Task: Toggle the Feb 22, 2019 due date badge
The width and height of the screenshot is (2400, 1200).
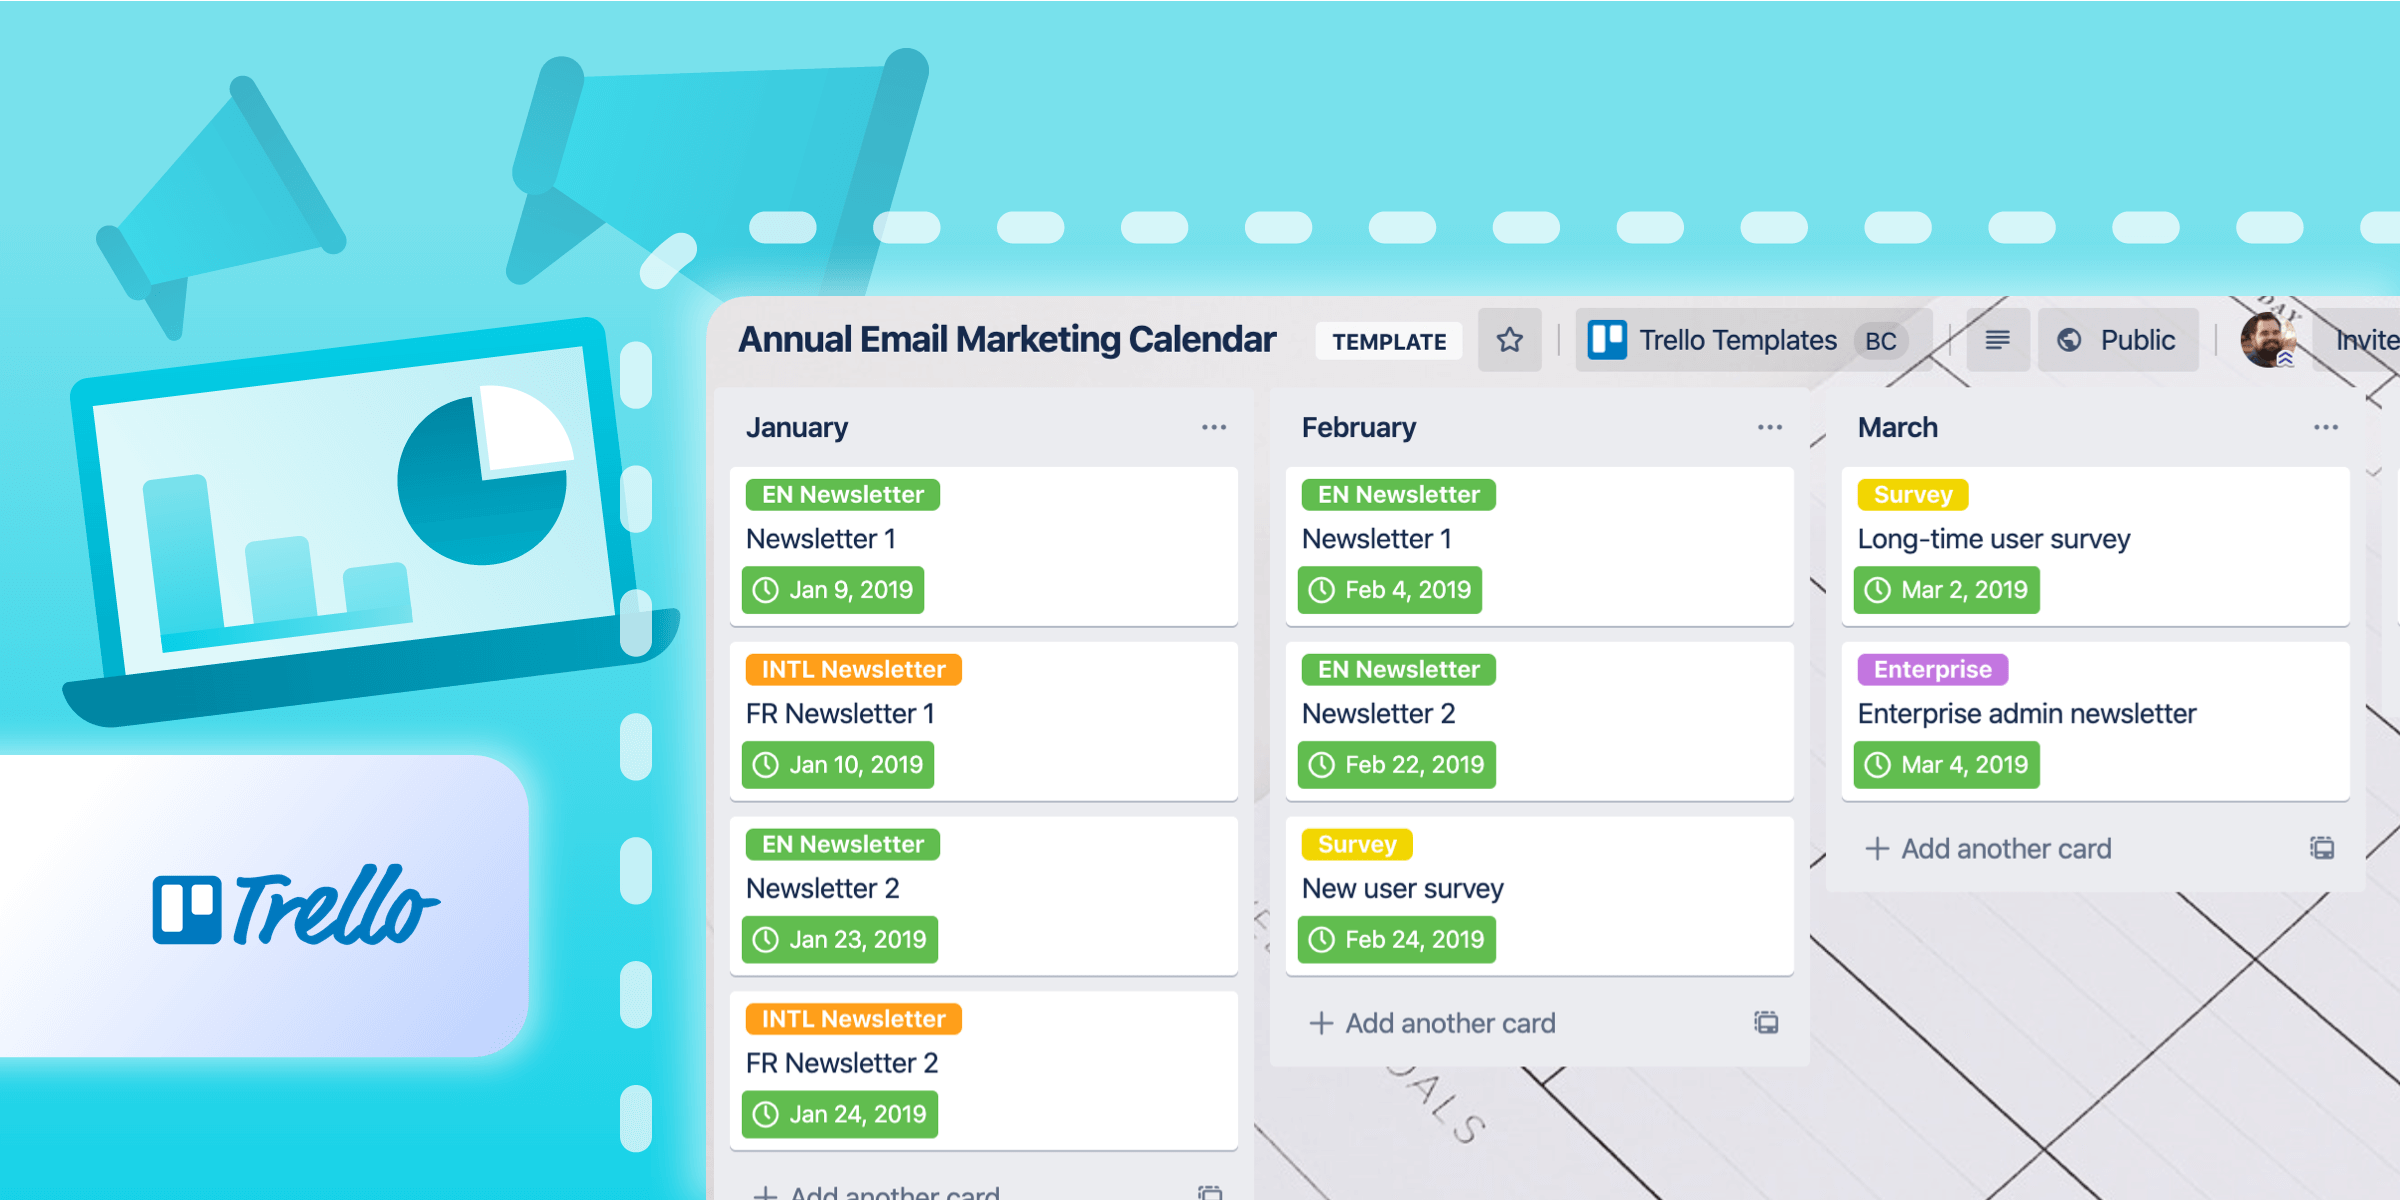Action: [x=1396, y=765]
